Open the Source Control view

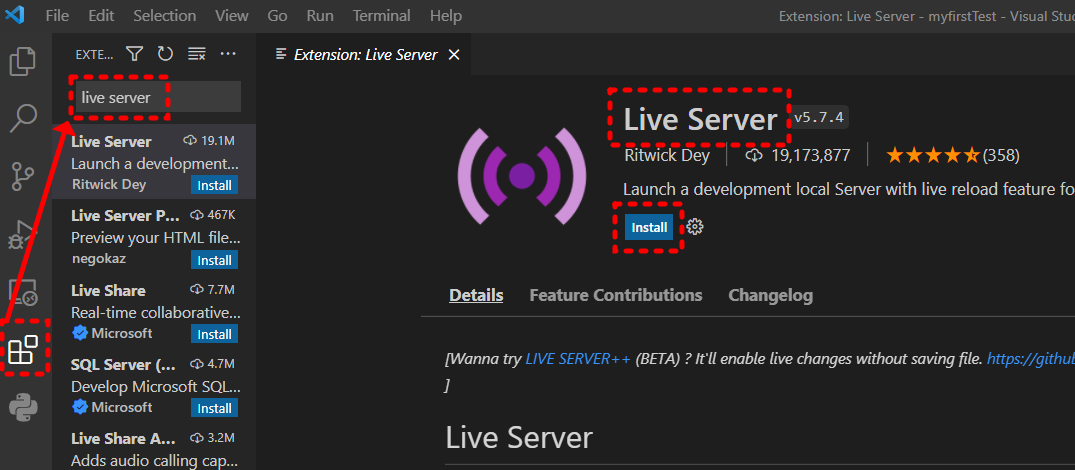23,176
